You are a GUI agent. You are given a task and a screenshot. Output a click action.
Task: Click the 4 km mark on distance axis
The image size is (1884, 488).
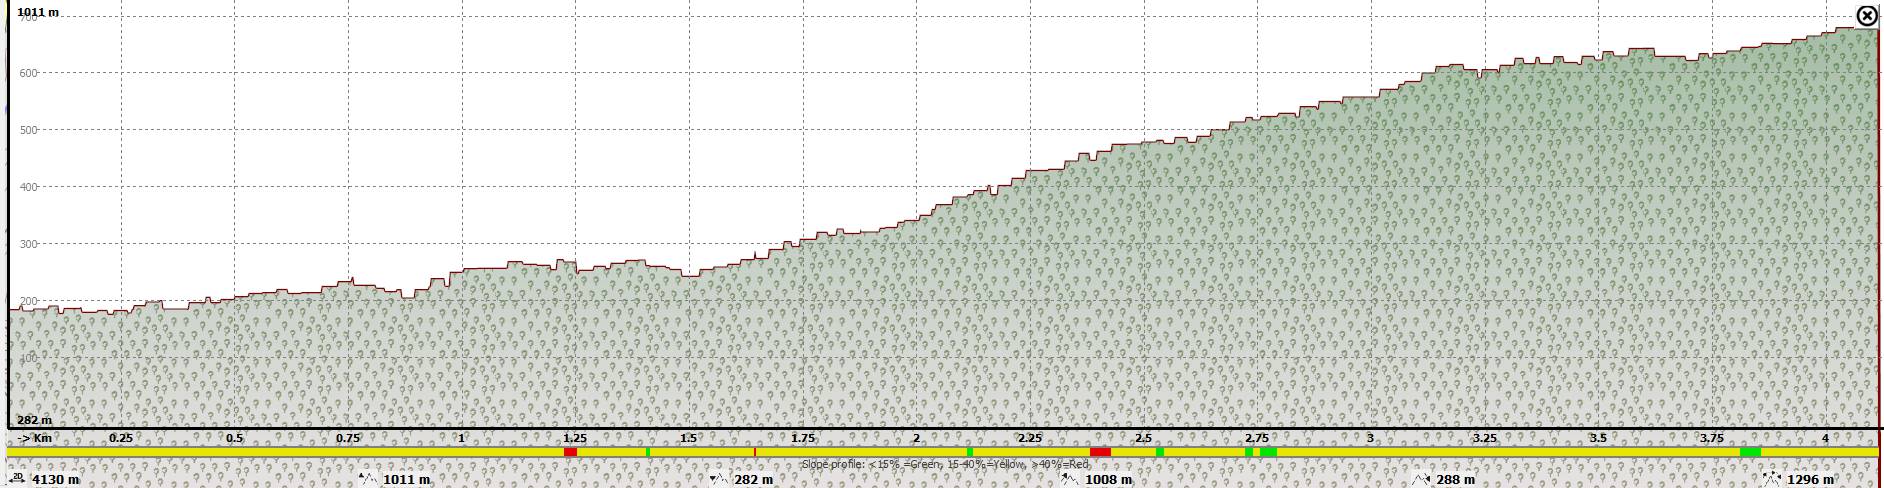1825,438
